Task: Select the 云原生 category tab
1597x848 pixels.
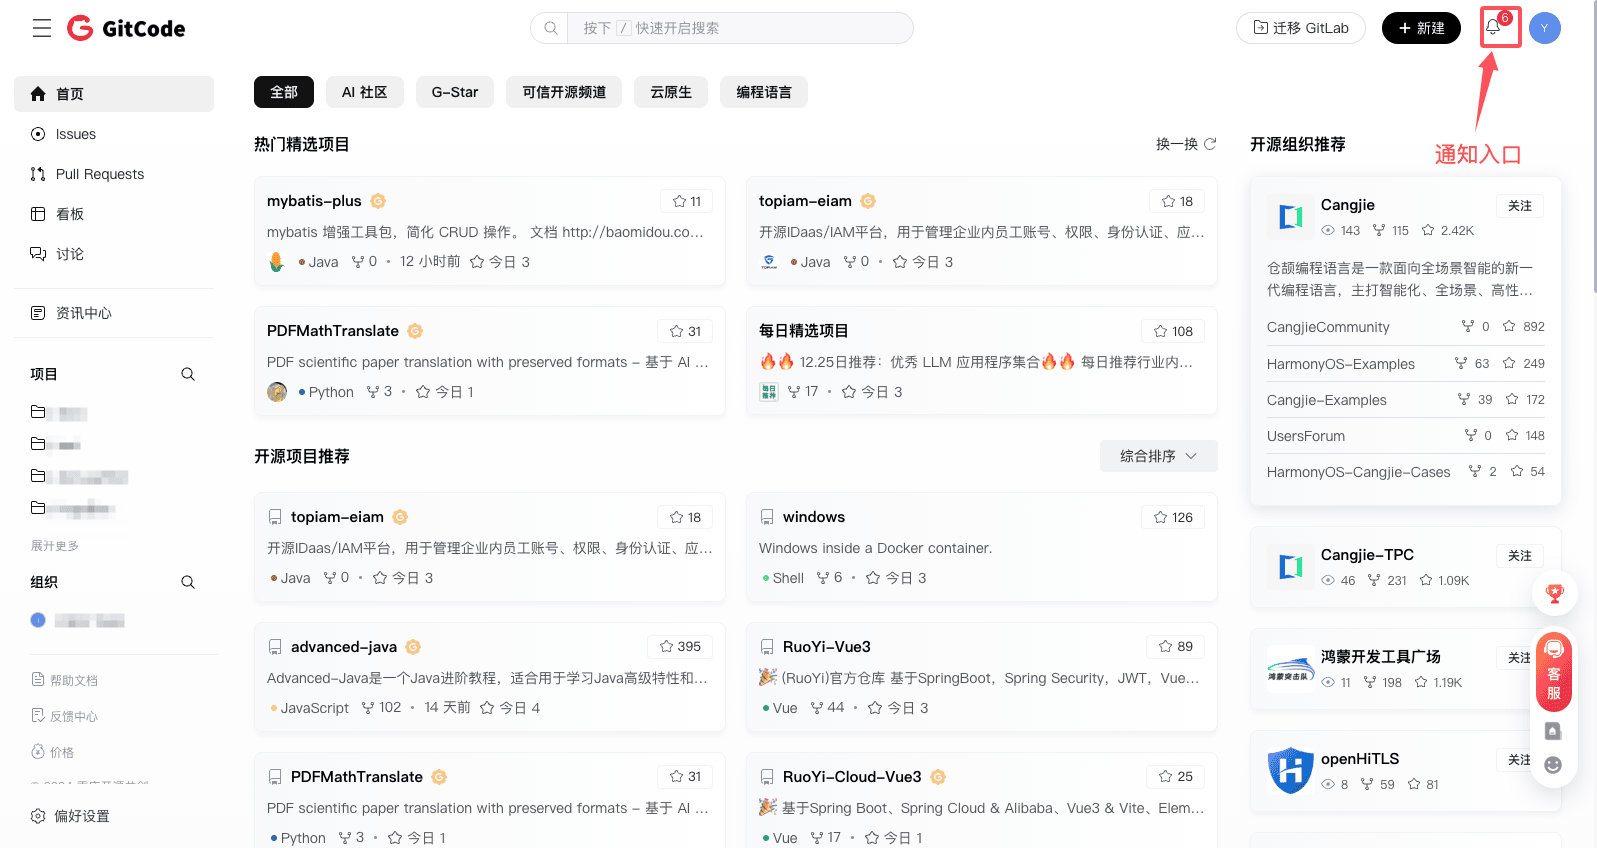Action: (671, 92)
